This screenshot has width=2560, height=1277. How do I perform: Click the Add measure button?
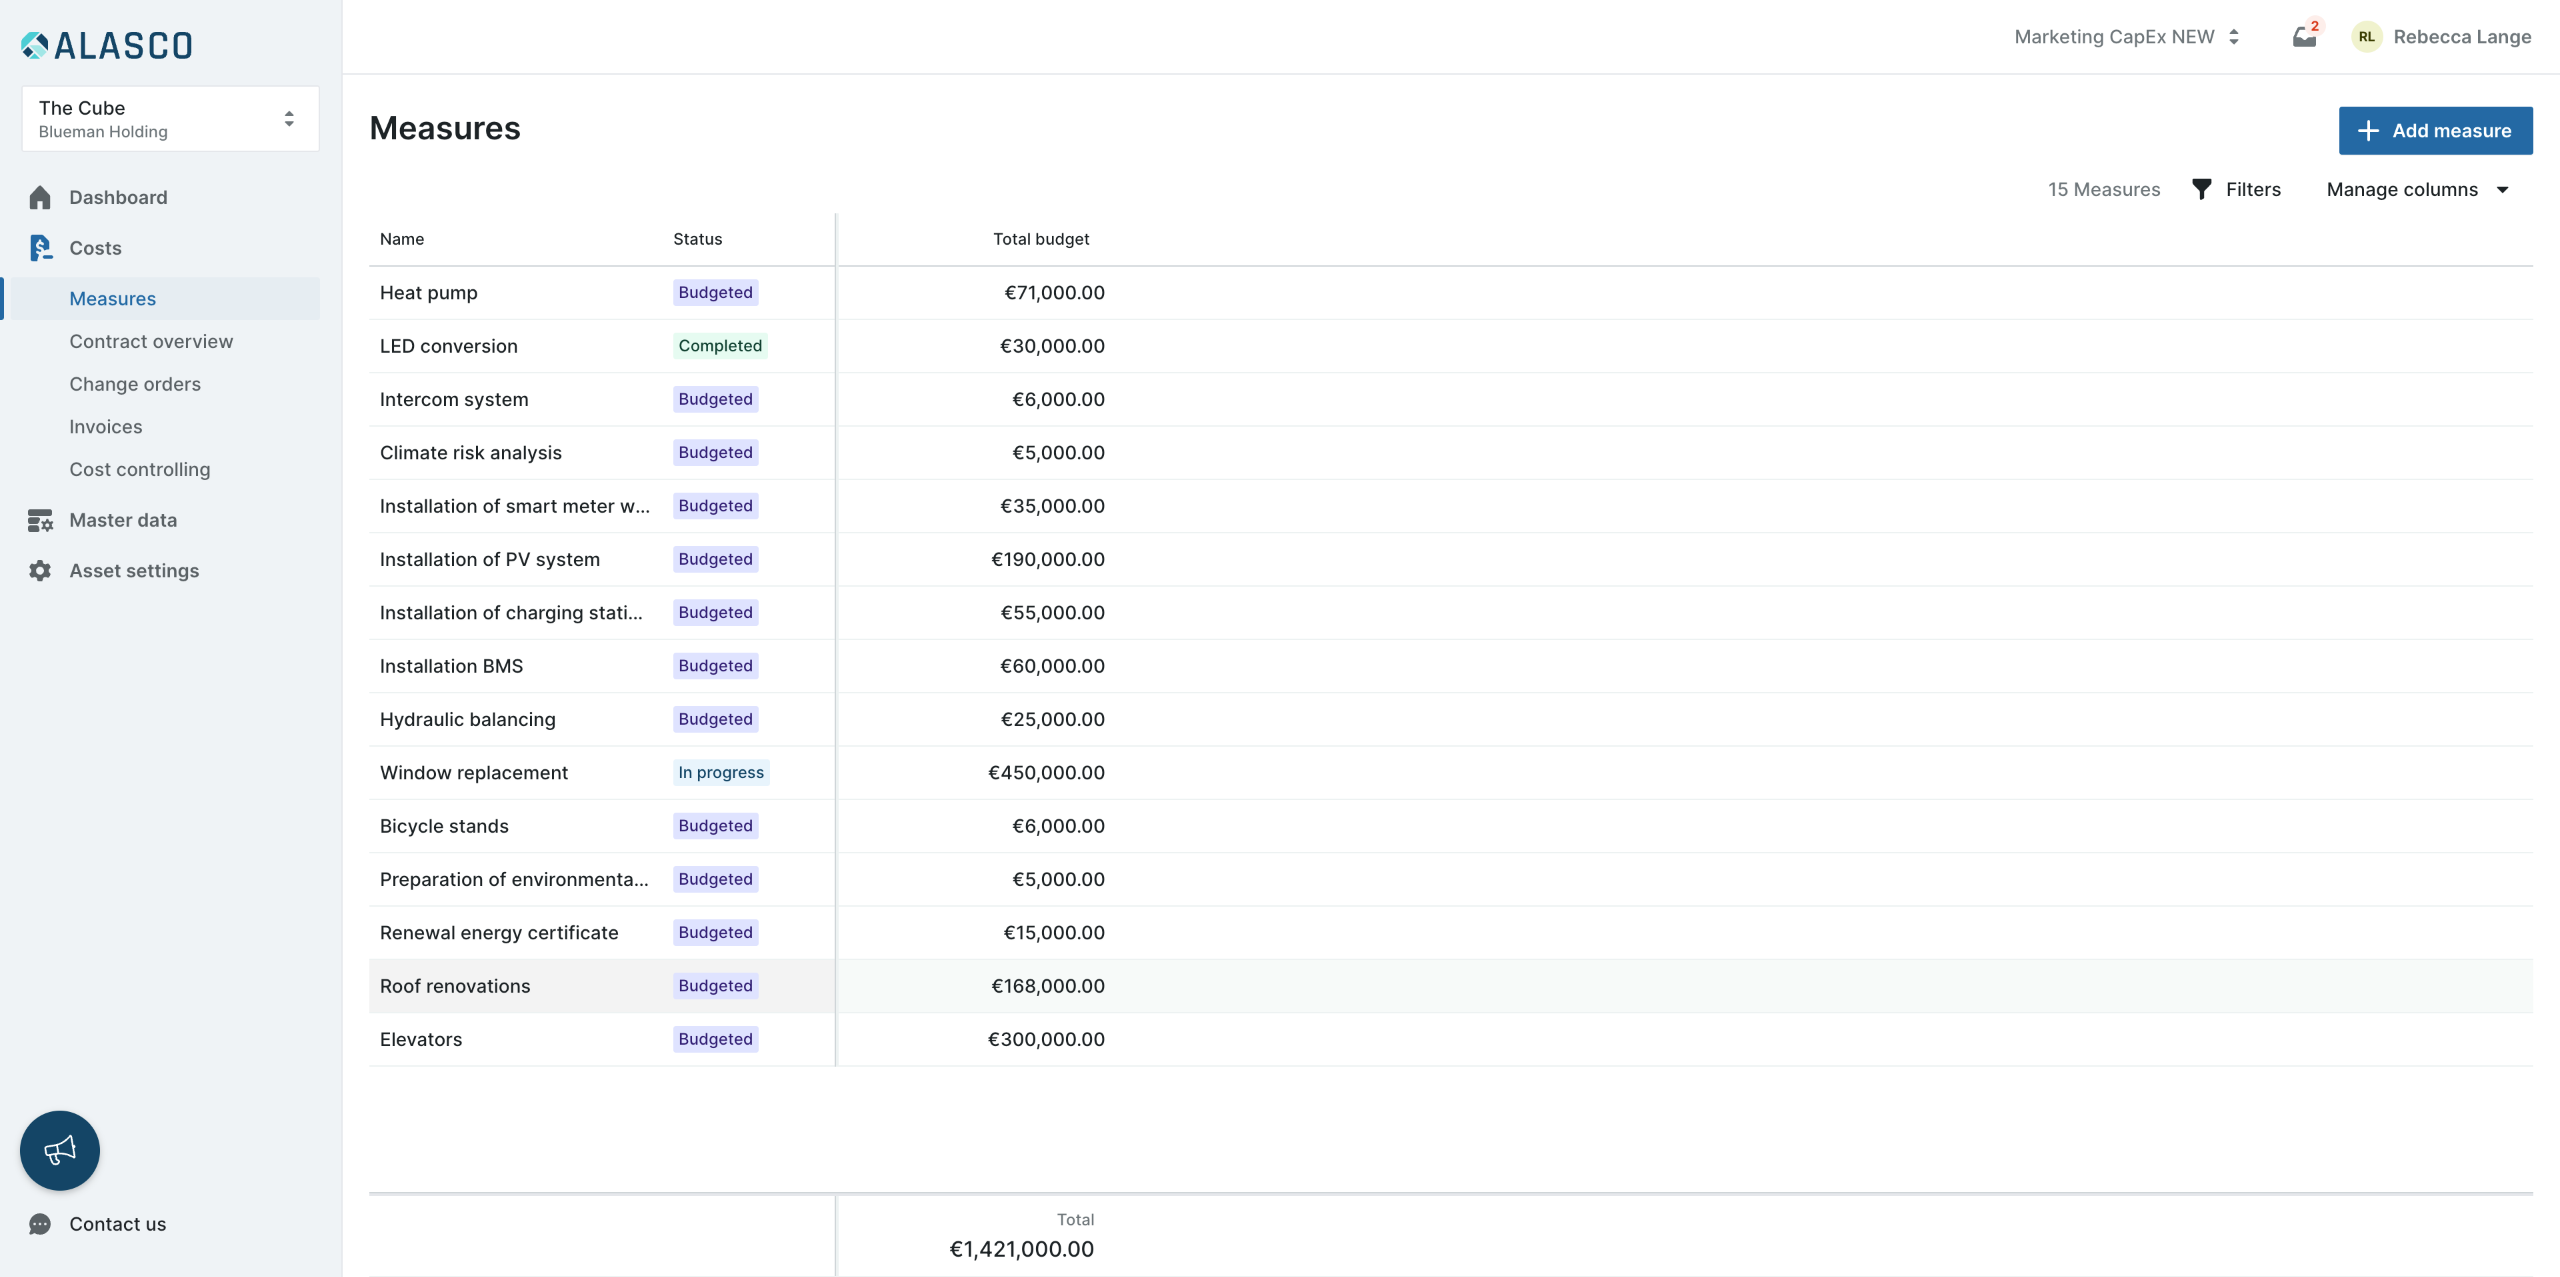pyautogui.click(x=2435, y=131)
